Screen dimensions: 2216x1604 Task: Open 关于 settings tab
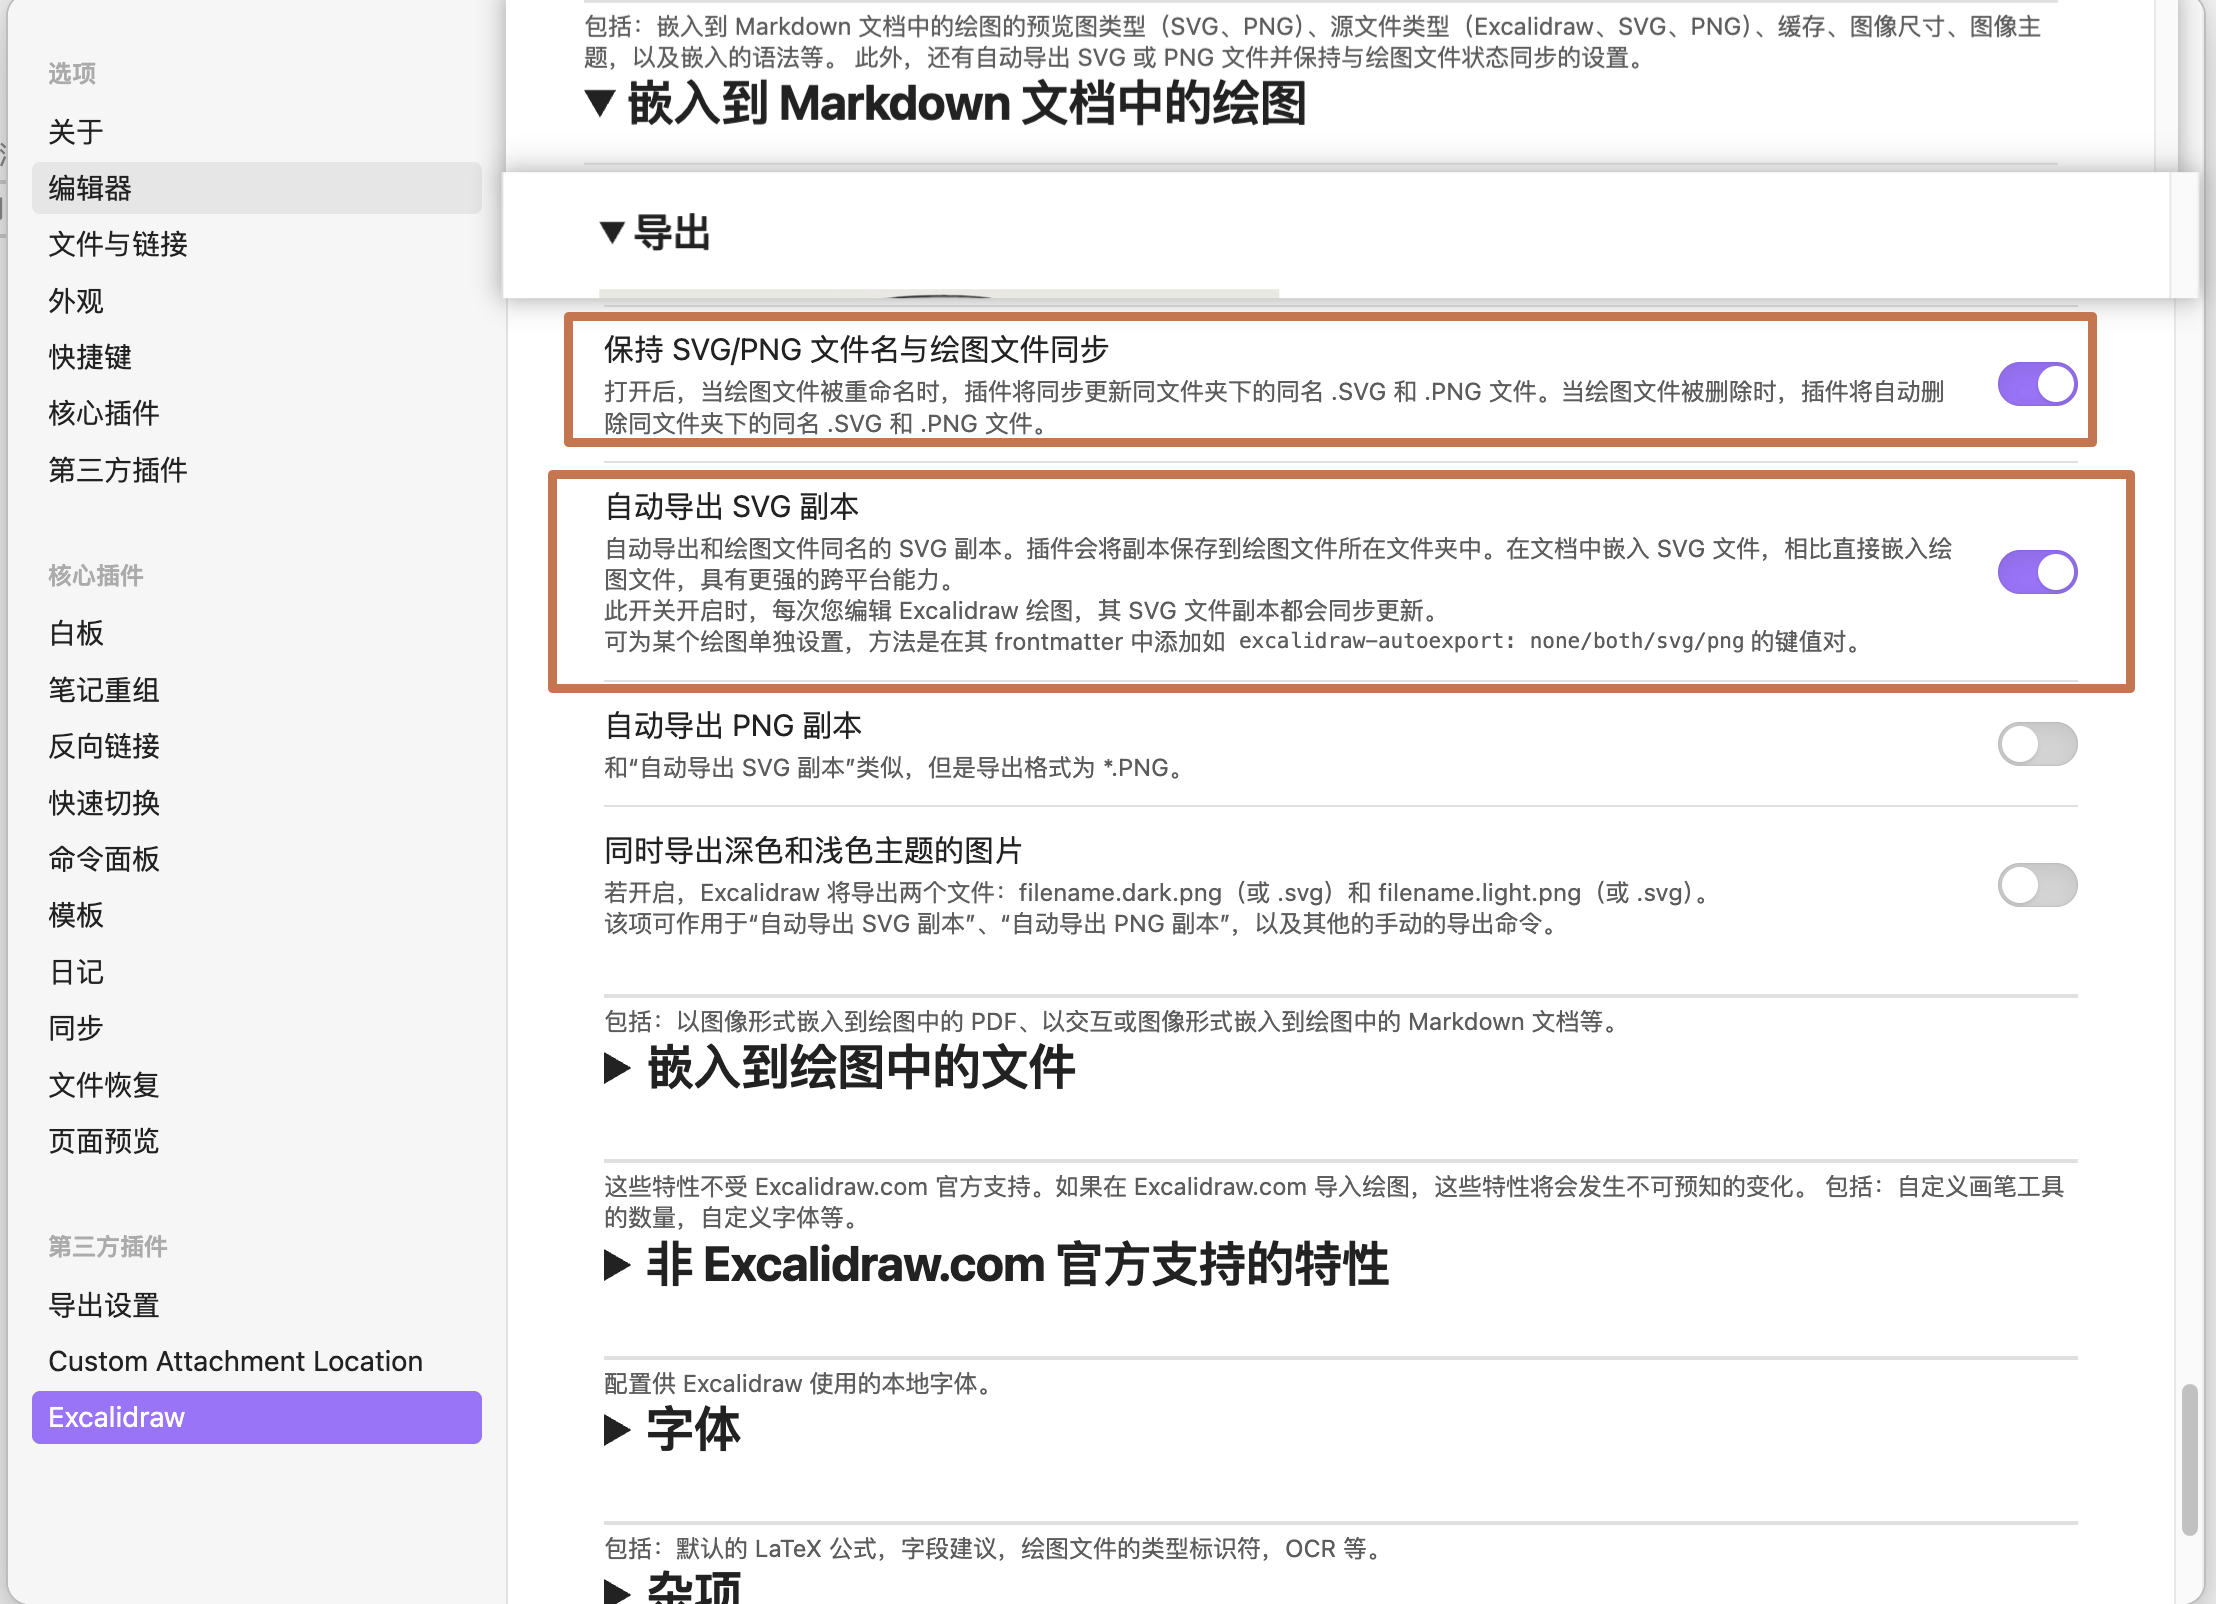coord(76,131)
